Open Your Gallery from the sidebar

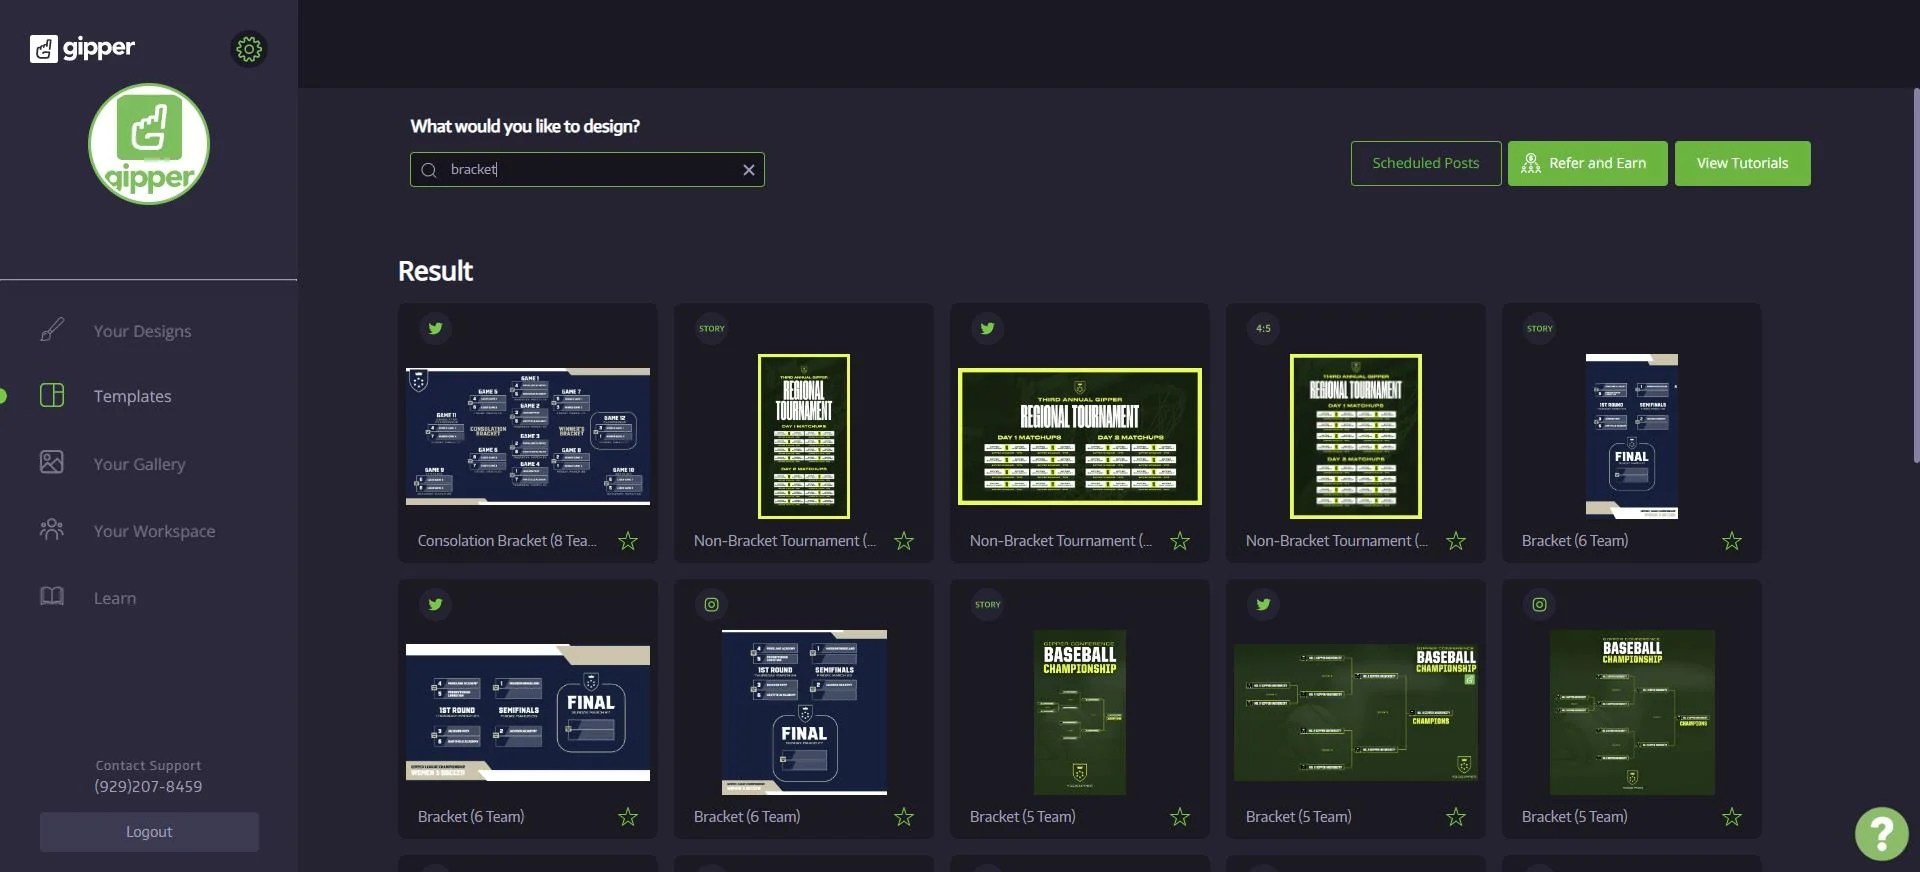(139, 464)
